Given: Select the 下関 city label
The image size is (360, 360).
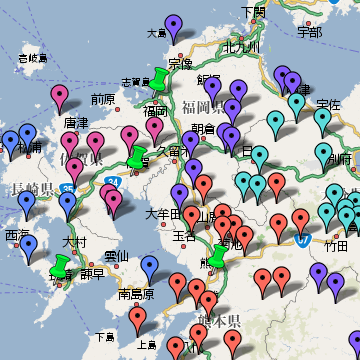Looking at the screenshot, I should [253, 13].
